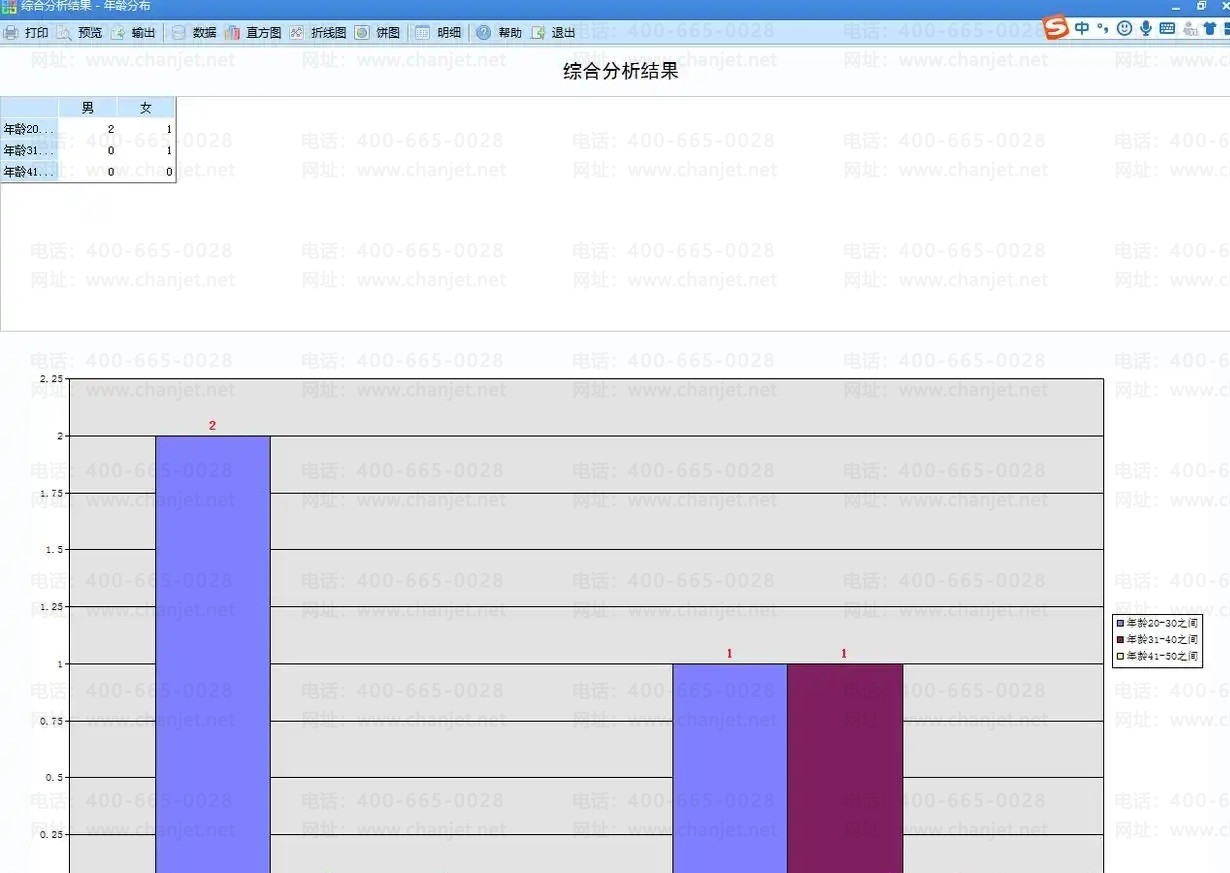1230x873 pixels.
Task: Toggle Sogou 中 Chinese/English input mode
Action: [x=1082, y=28]
